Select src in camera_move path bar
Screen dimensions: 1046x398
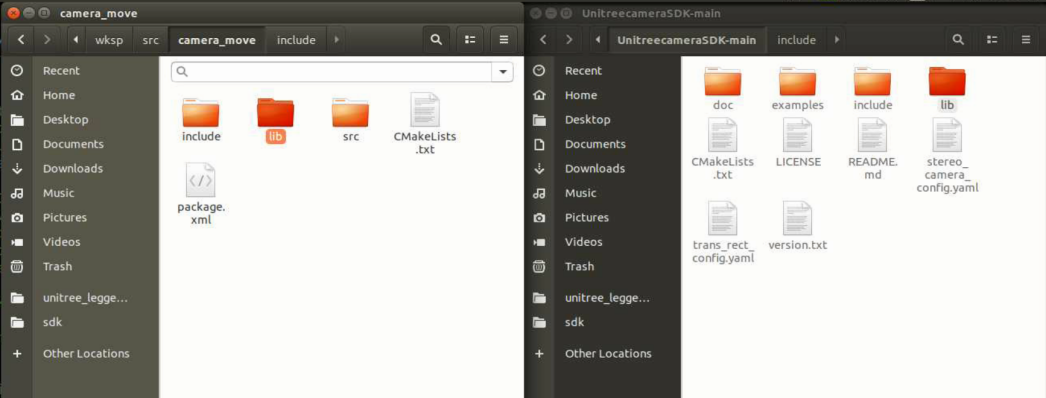[x=151, y=40]
